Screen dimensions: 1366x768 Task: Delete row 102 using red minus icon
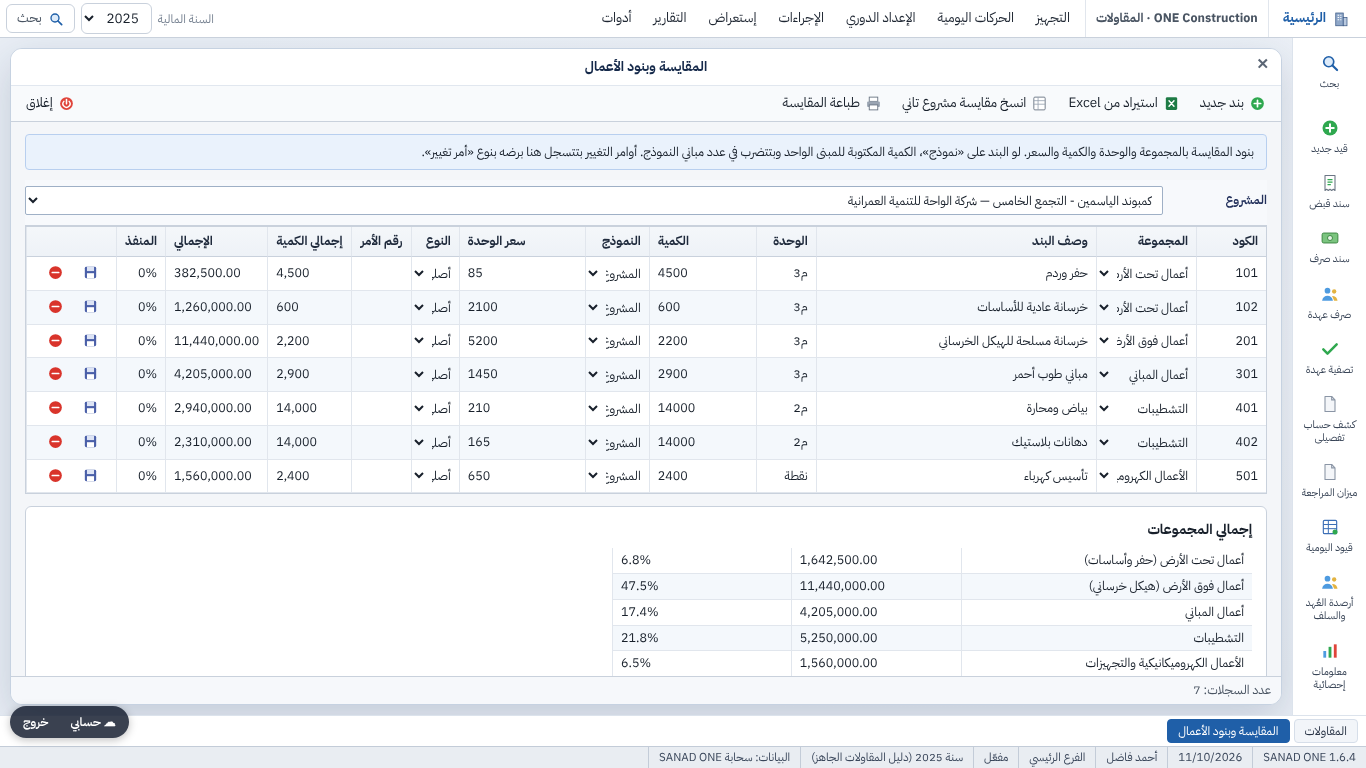55,307
